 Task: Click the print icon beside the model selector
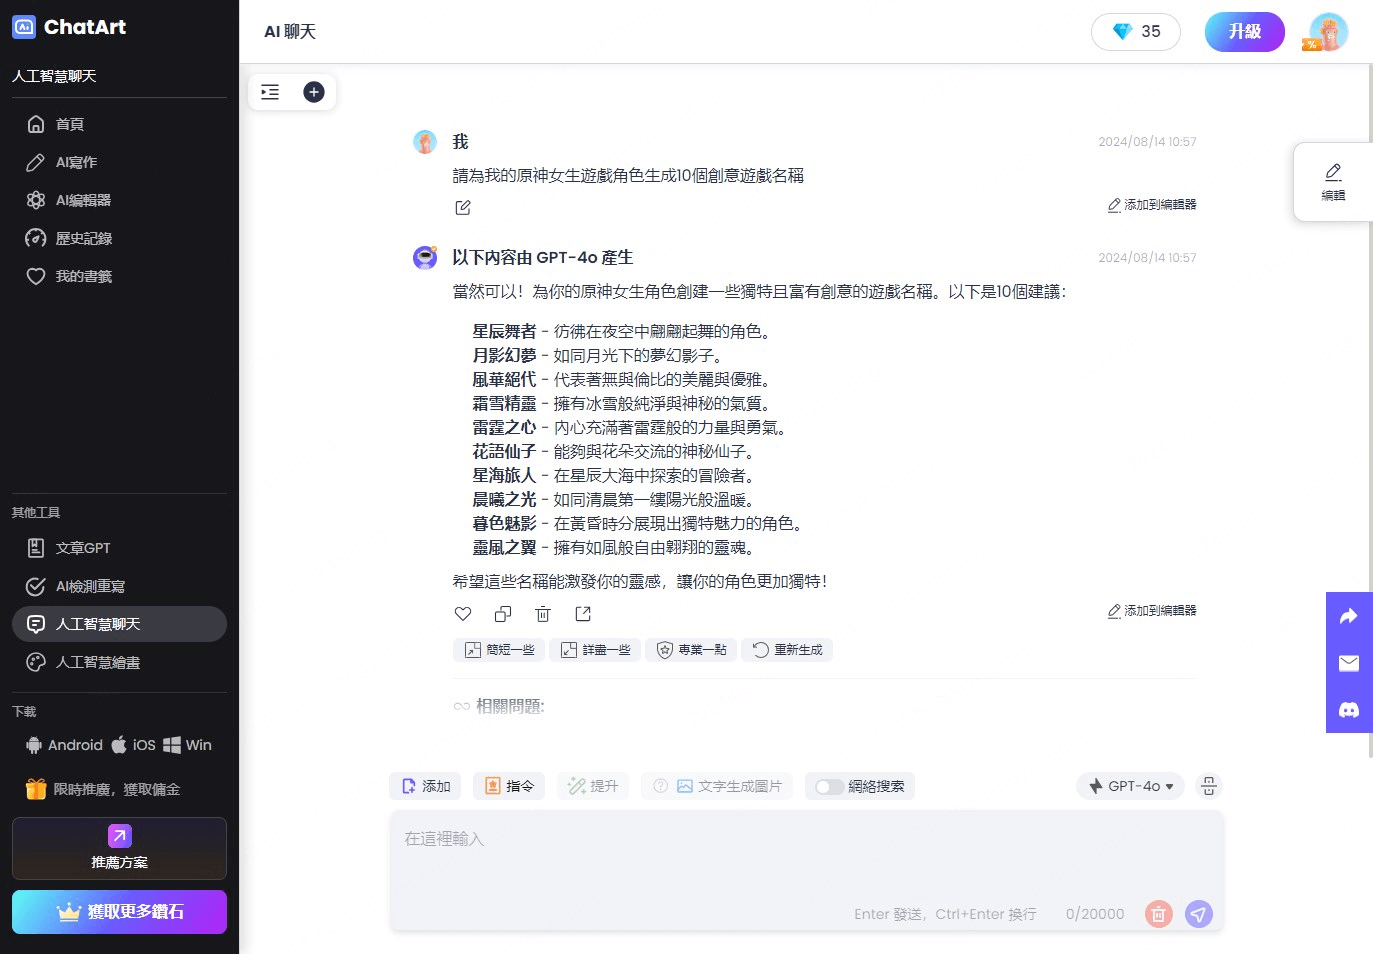[1209, 786]
